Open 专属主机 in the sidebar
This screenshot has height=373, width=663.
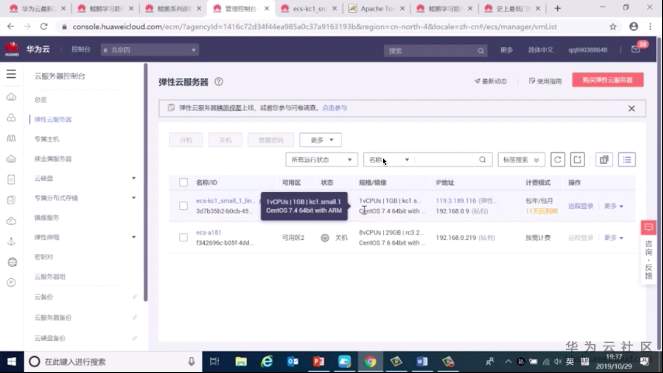pos(47,139)
